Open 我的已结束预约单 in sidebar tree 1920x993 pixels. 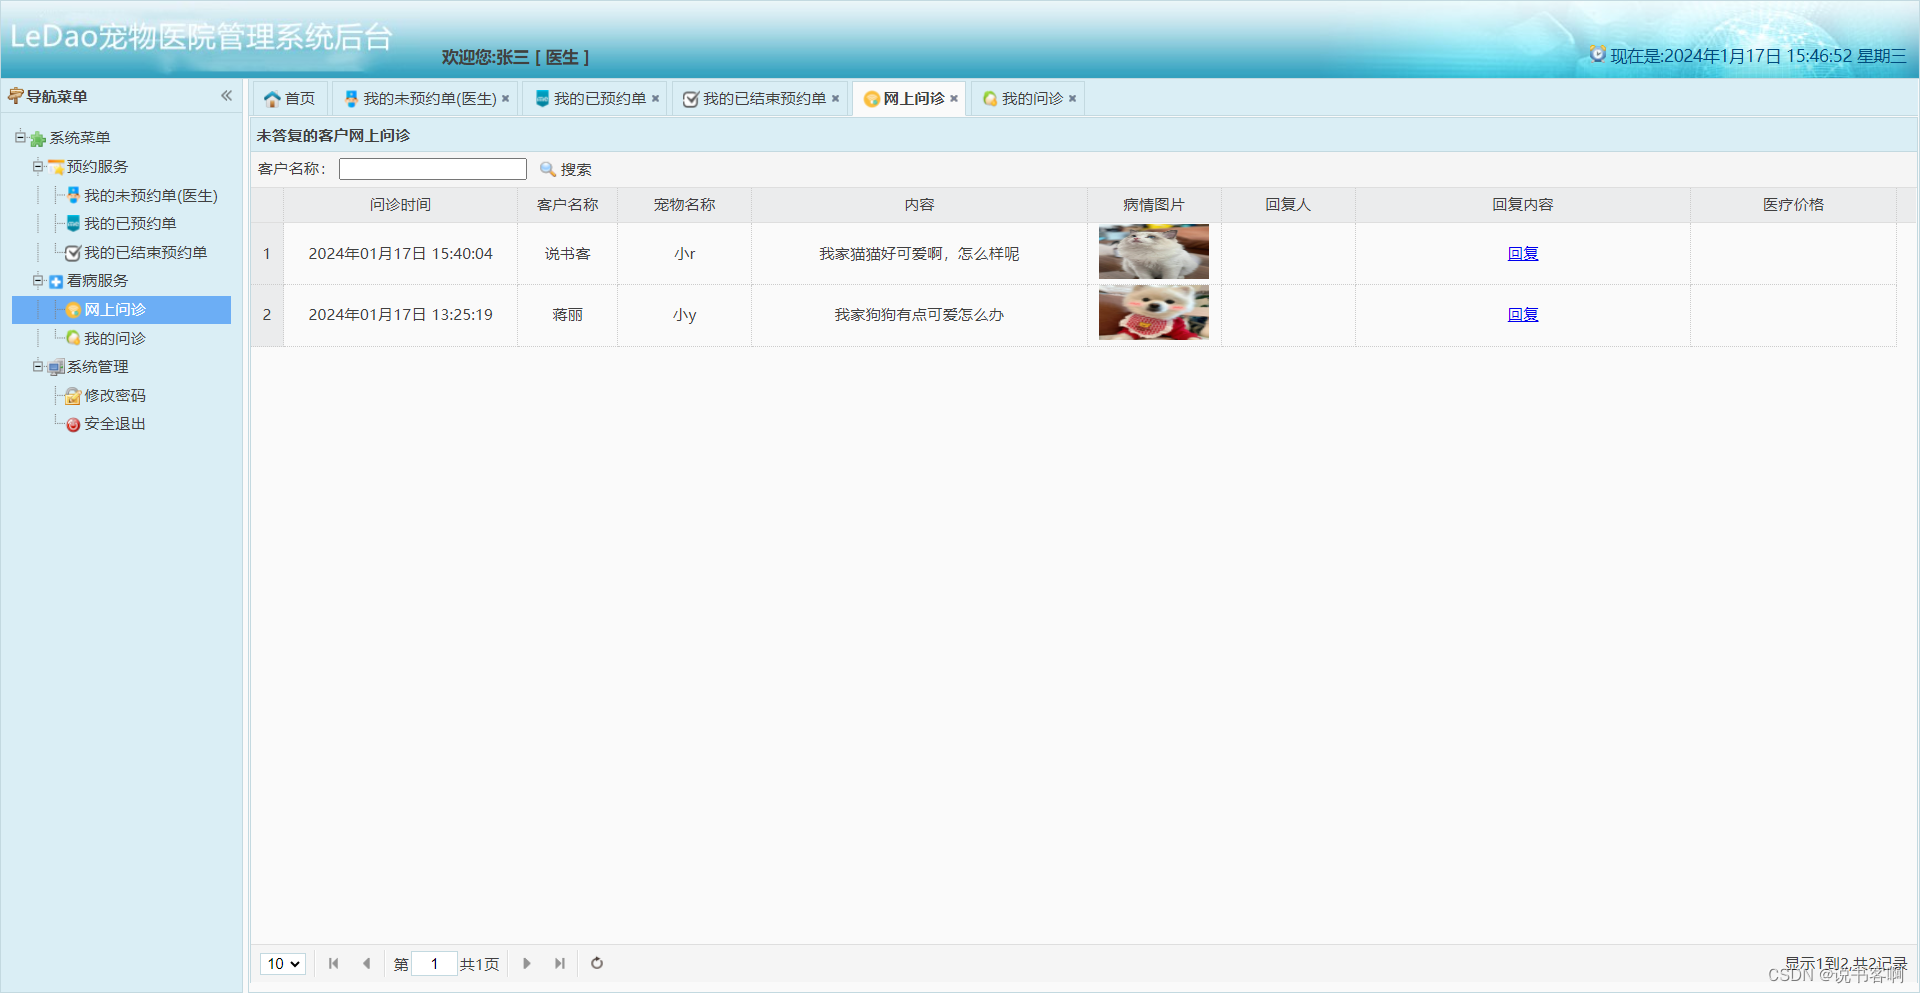(x=145, y=253)
